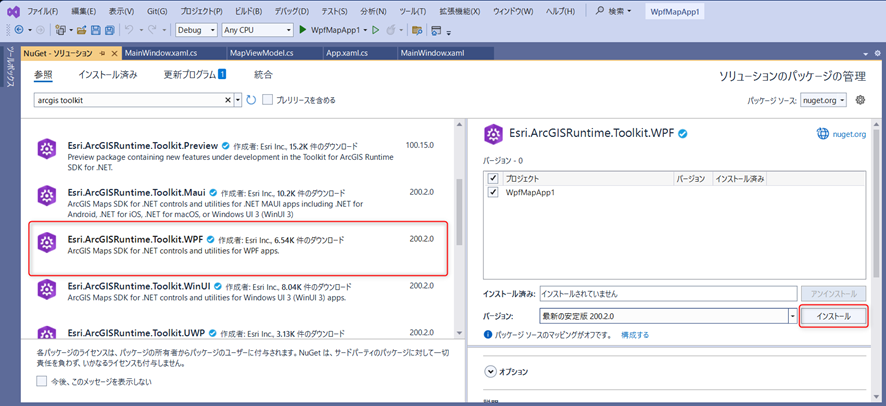Open the search history dropdown arrow

[238, 100]
